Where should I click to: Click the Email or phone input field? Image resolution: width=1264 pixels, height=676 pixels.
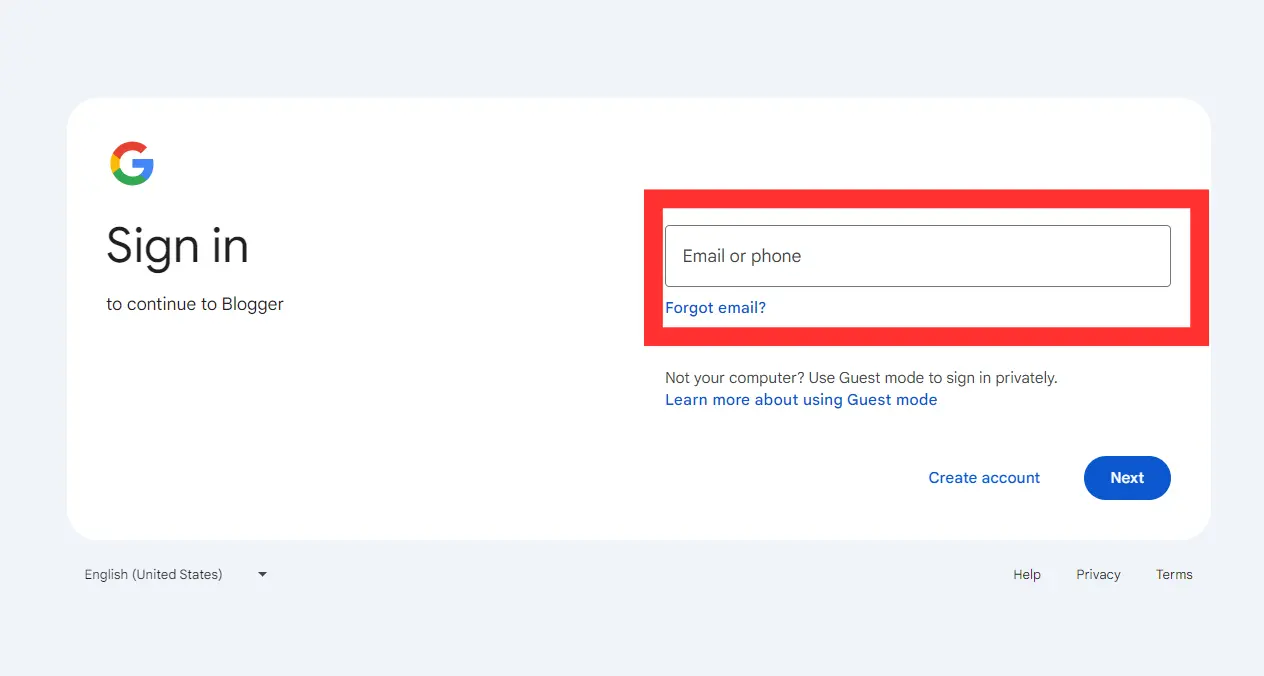pos(916,256)
